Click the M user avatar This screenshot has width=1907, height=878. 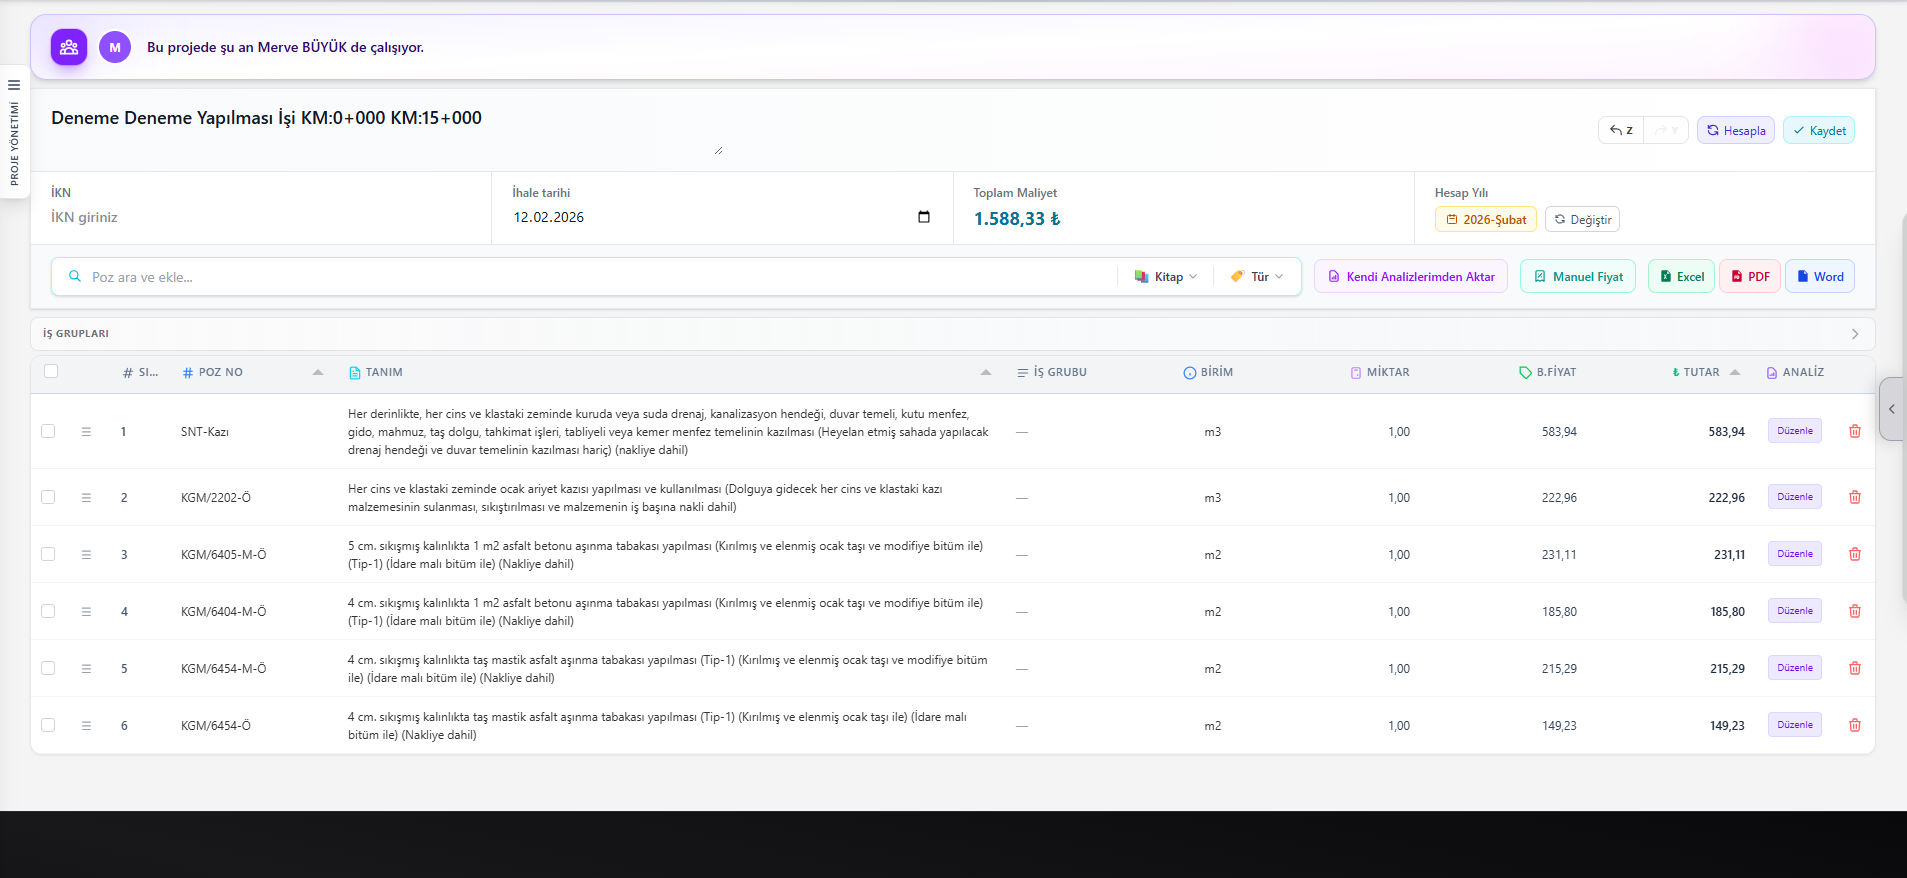pos(115,47)
